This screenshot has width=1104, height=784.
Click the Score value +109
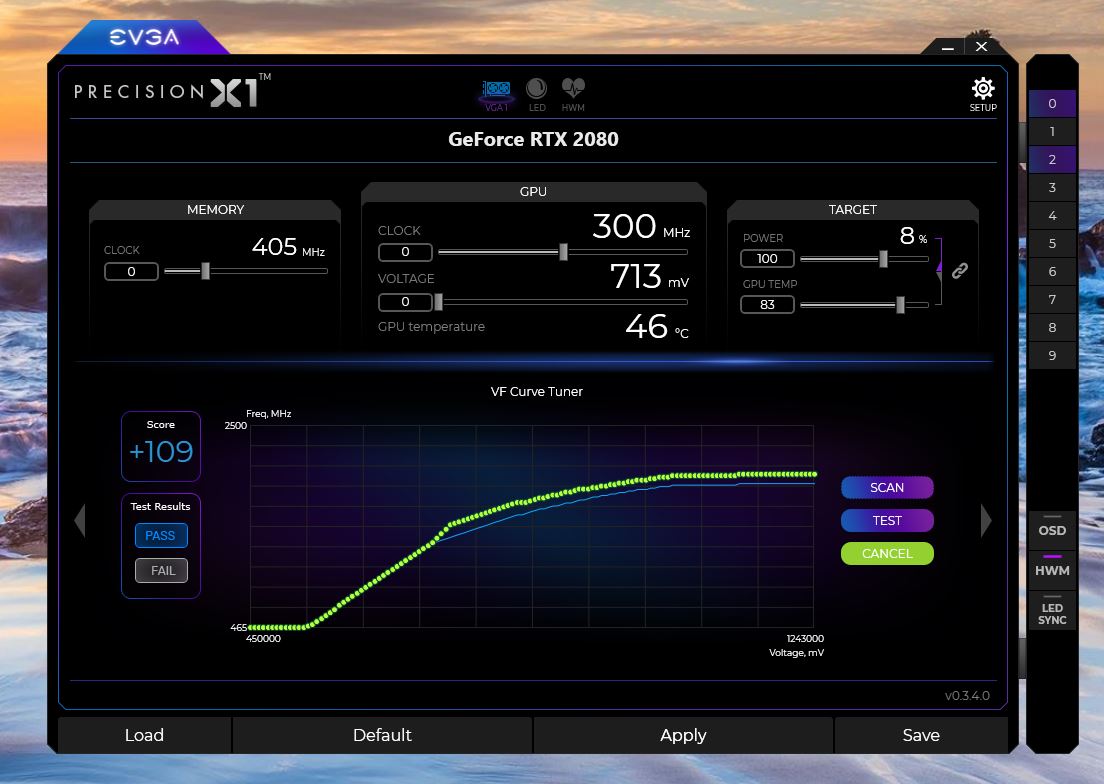coord(161,451)
